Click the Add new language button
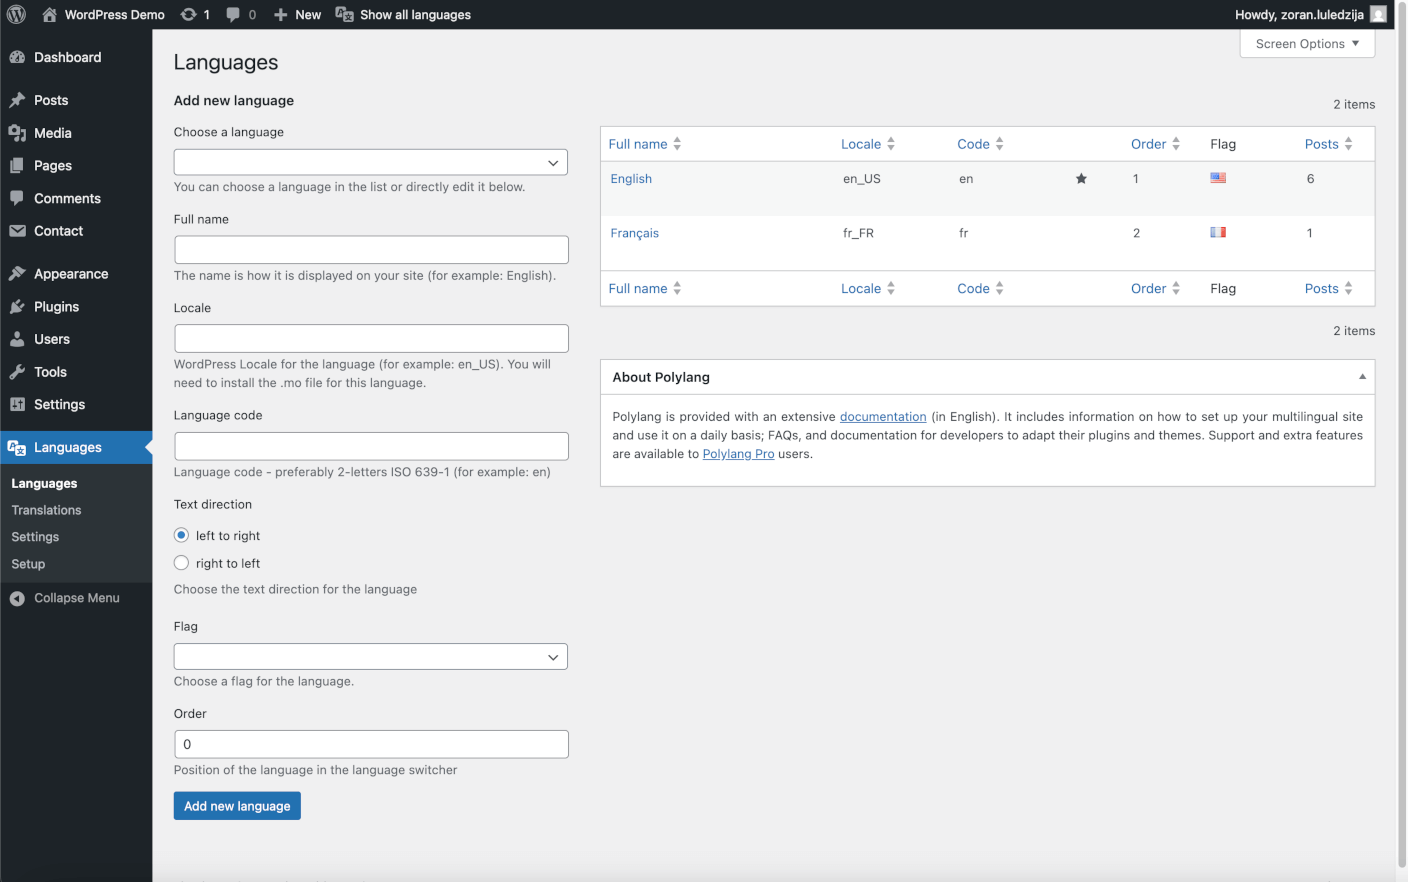The height and width of the screenshot is (882, 1408). (237, 806)
